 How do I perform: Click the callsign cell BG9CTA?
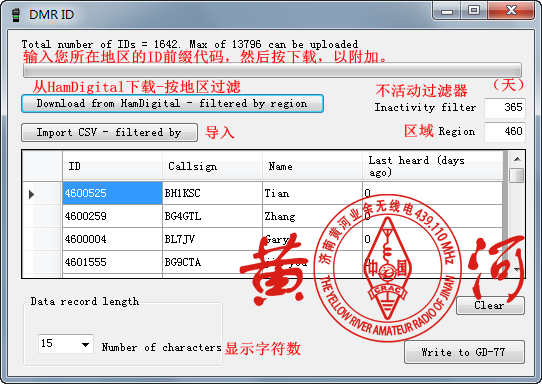point(212,262)
